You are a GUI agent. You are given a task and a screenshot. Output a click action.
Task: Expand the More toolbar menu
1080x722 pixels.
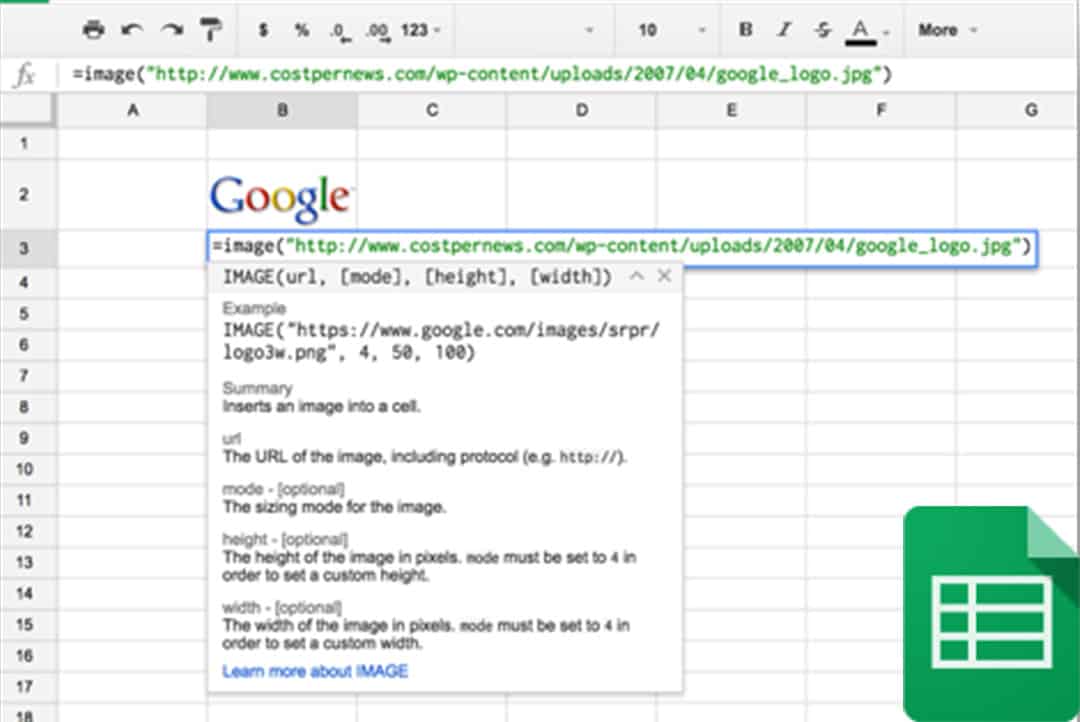click(947, 30)
